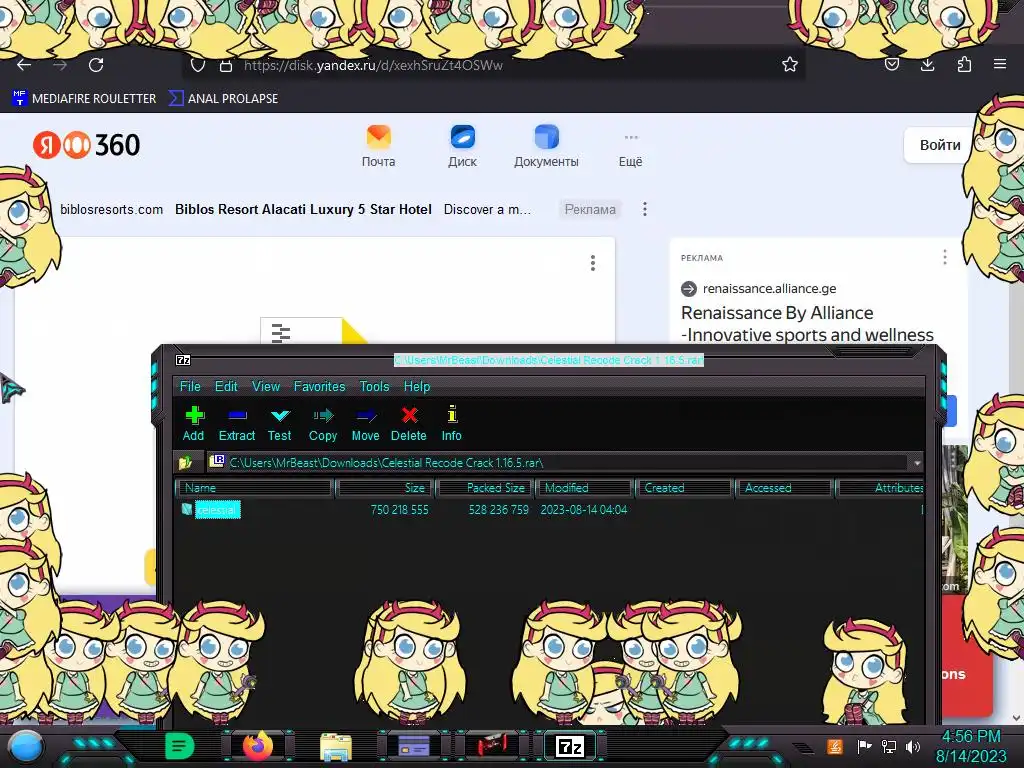
Task: Open the View menu in 7-Zip
Action: (x=266, y=386)
